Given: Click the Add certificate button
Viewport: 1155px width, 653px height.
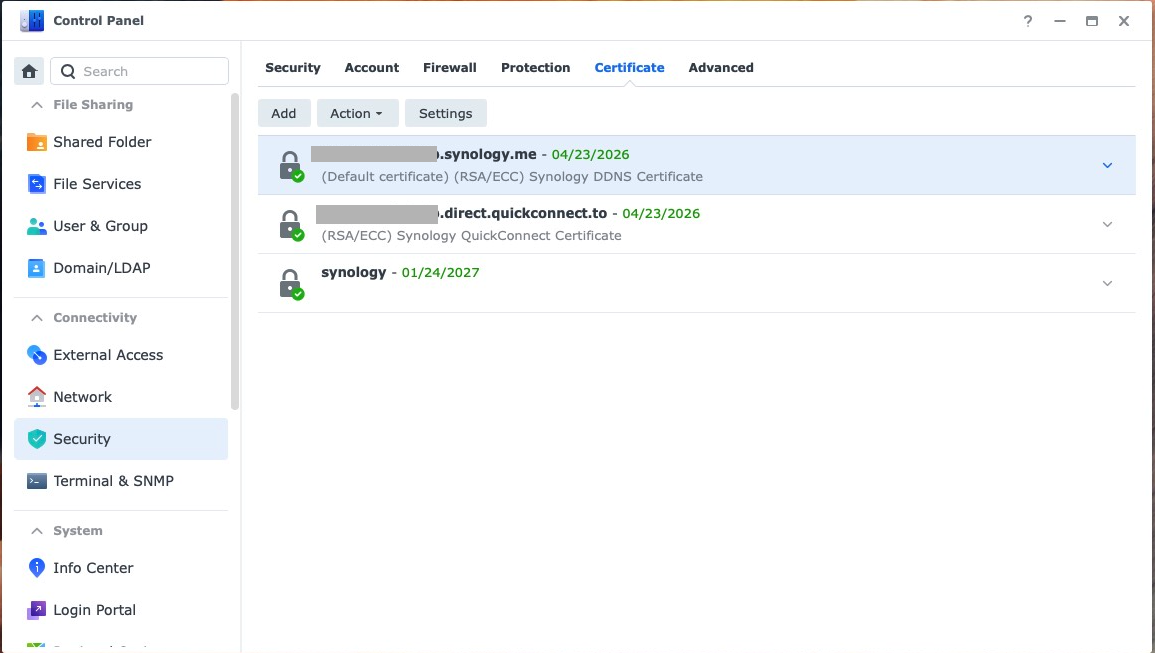Looking at the screenshot, I should [x=284, y=113].
